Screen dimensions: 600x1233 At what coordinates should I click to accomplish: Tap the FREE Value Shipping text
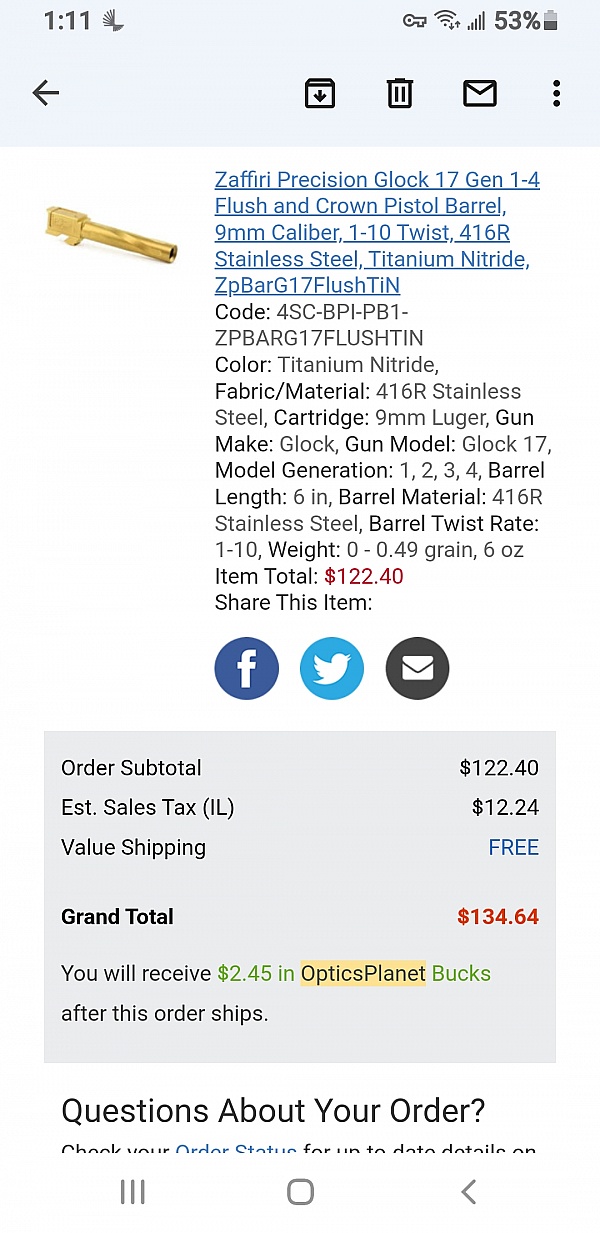(513, 848)
